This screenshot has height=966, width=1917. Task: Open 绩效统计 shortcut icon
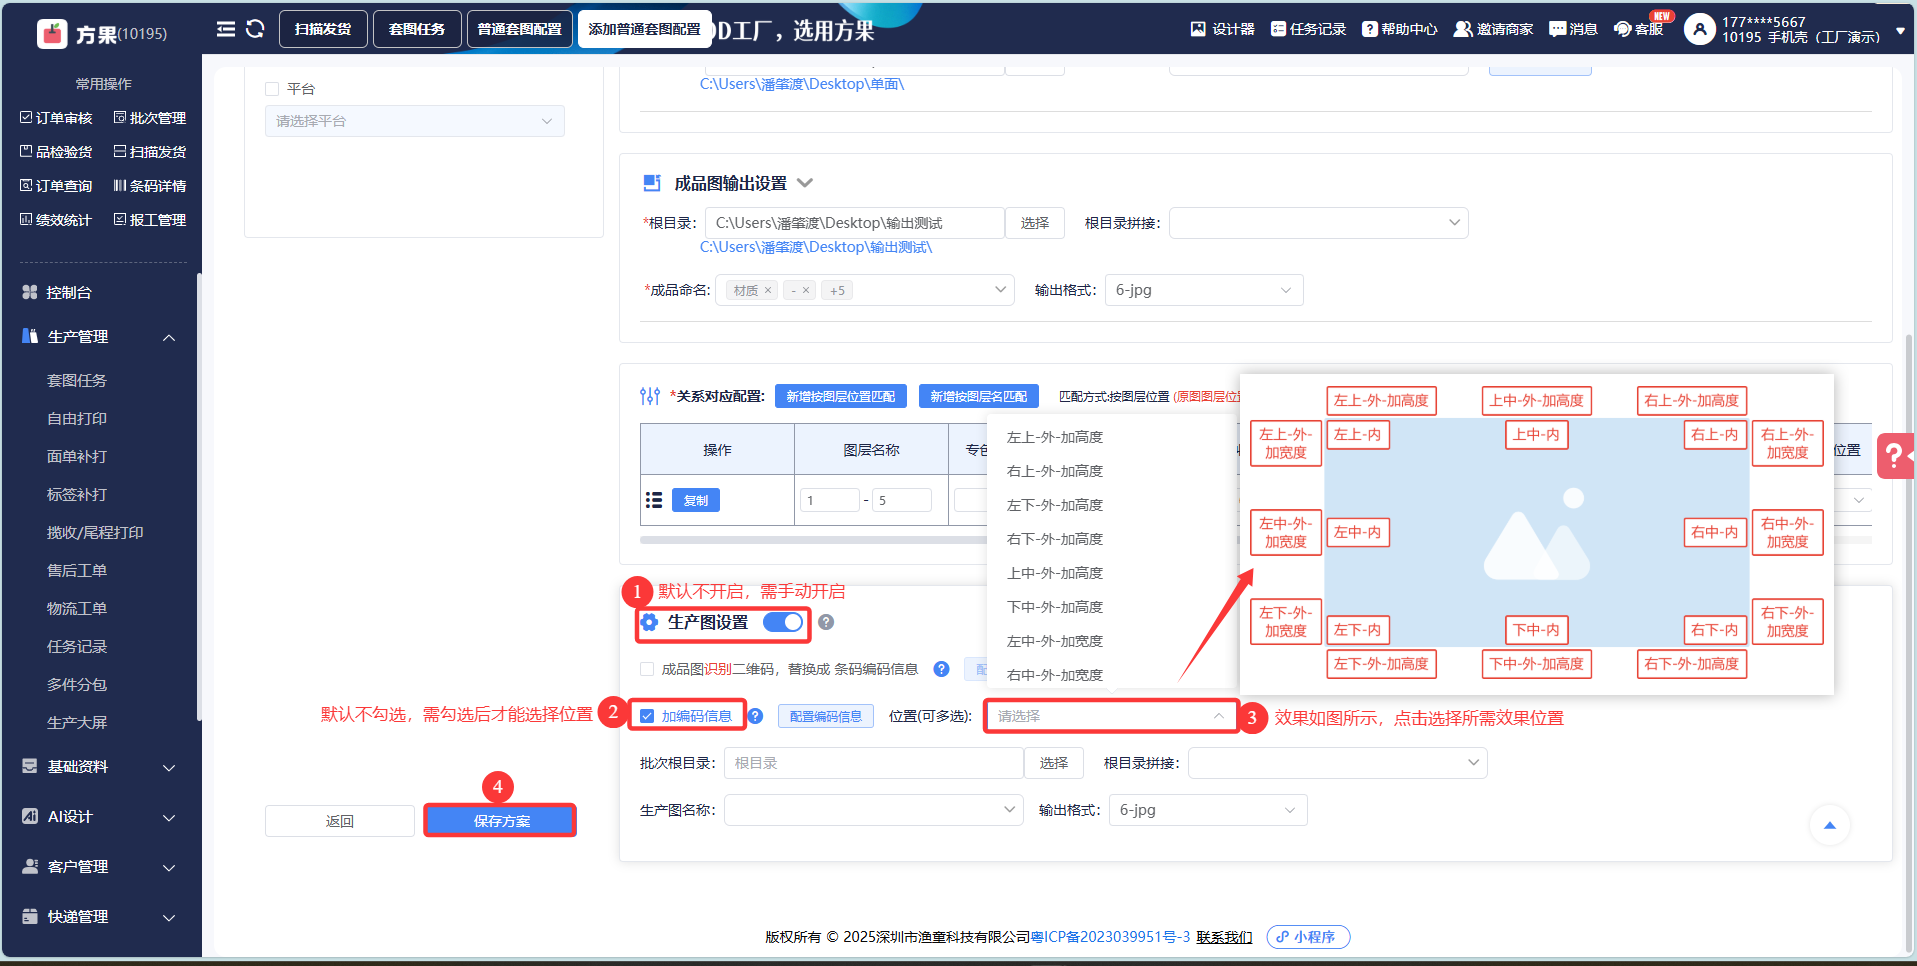click(26, 220)
